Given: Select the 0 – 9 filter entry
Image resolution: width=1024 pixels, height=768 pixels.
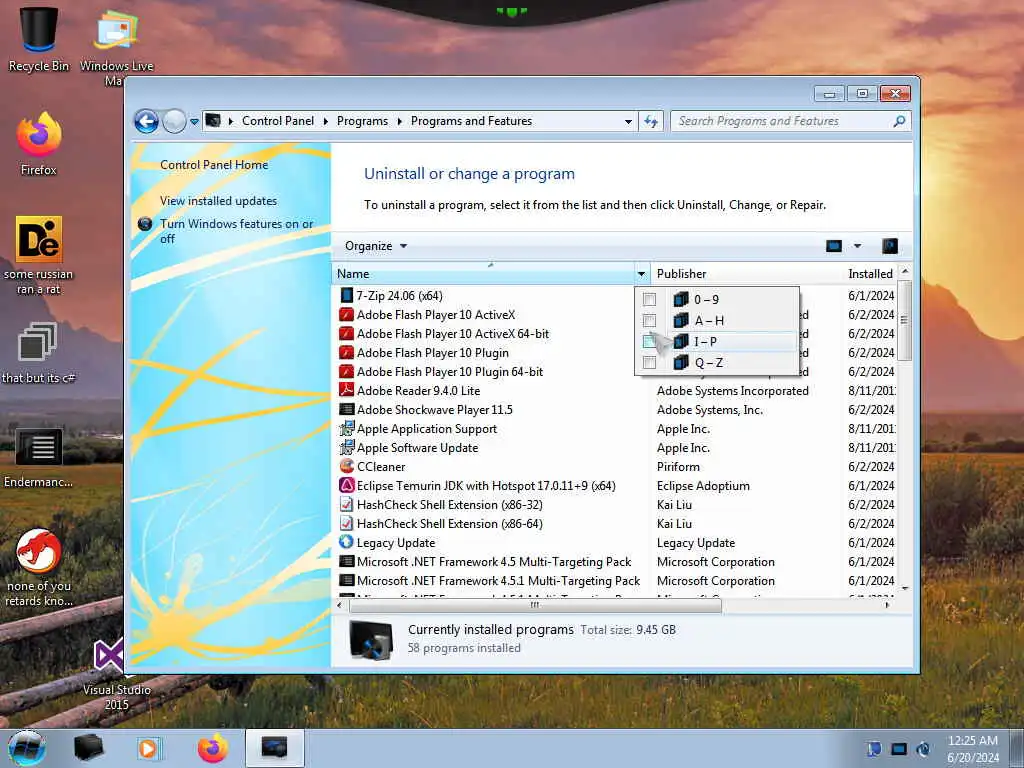Looking at the screenshot, I should click(x=716, y=300).
